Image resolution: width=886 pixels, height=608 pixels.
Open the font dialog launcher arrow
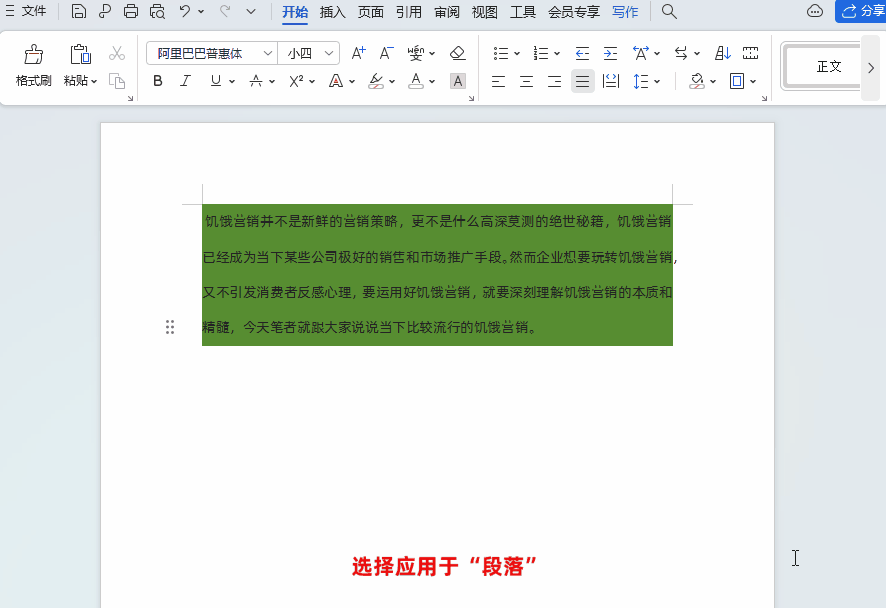471,98
